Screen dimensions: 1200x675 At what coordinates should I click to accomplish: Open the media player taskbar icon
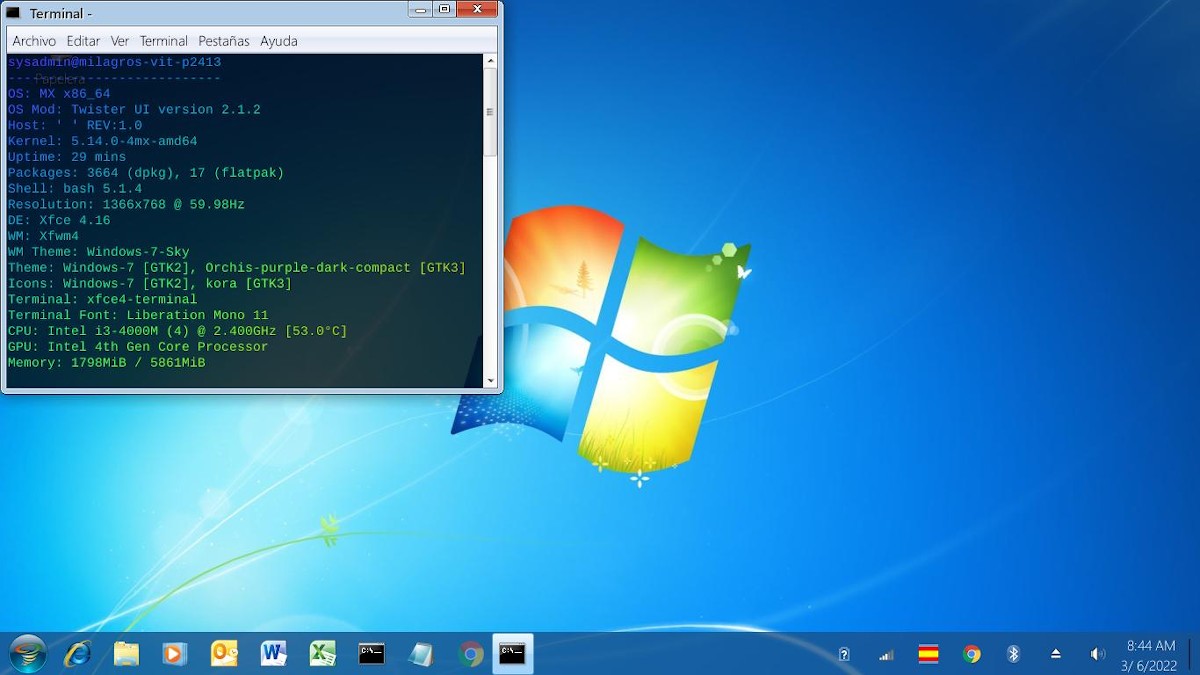(x=174, y=654)
